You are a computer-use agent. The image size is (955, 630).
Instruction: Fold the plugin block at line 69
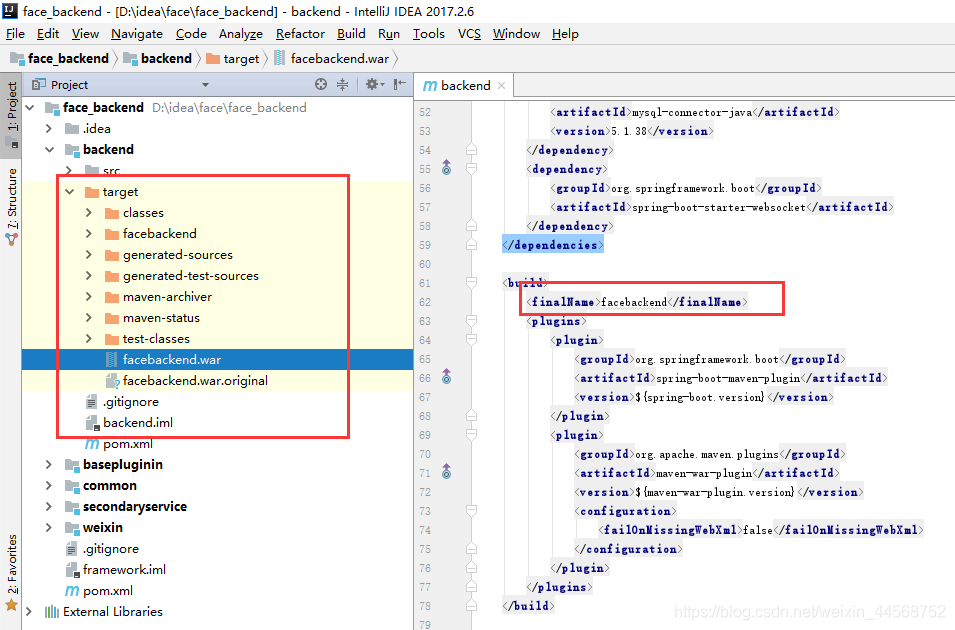click(x=471, y=434)
